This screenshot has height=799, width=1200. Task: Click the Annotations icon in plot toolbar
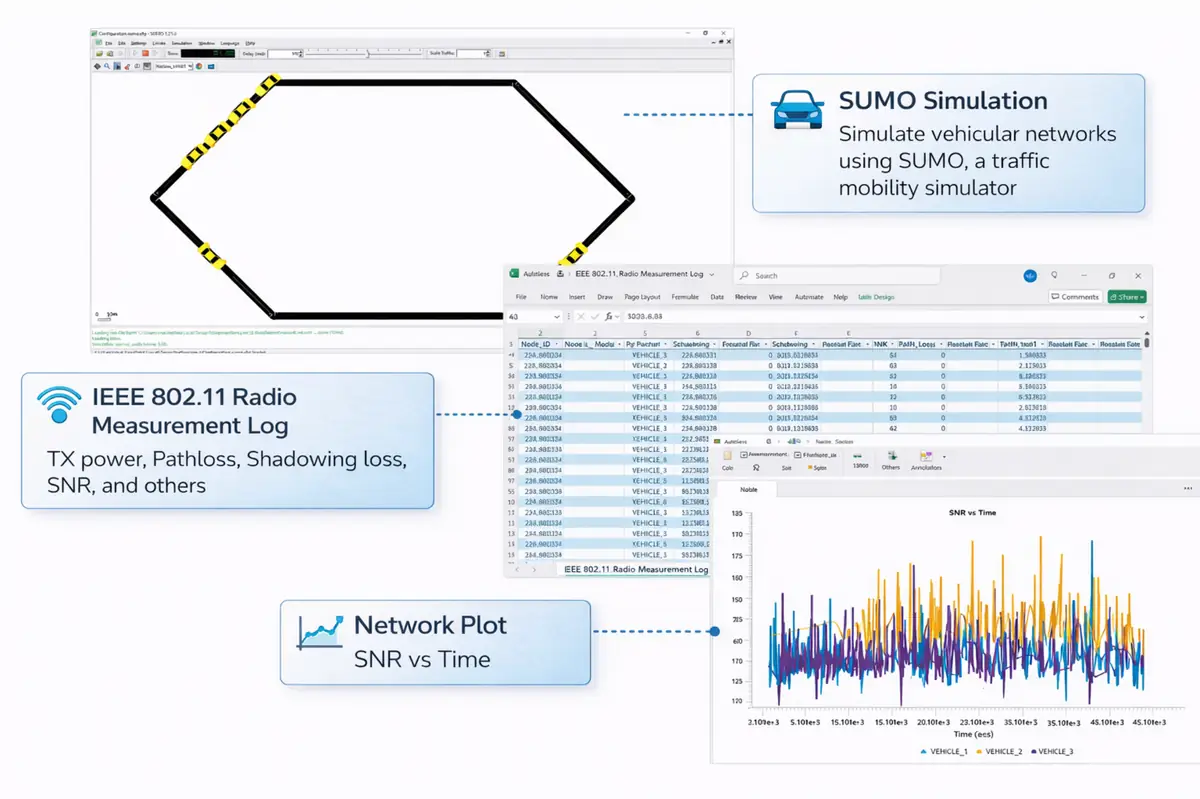(927, 457)
